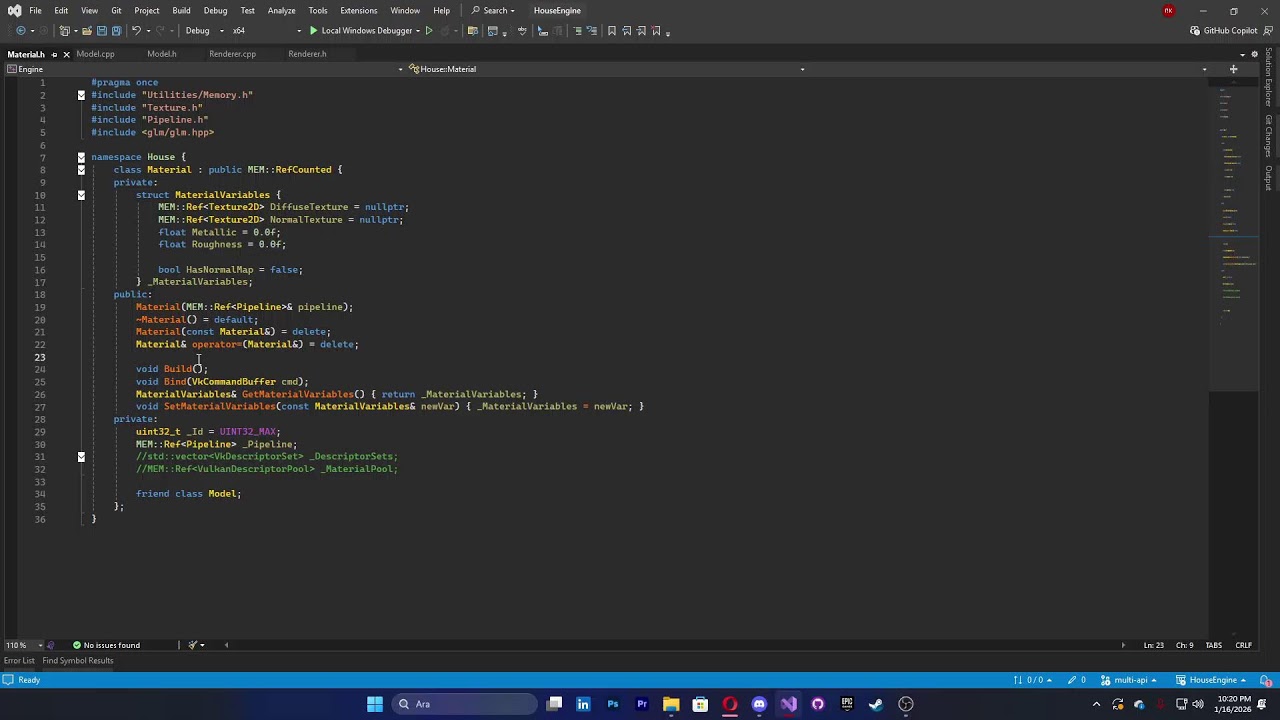
Task: Toggle a bookmark on the current line
Action: click(x=612, y=31)
